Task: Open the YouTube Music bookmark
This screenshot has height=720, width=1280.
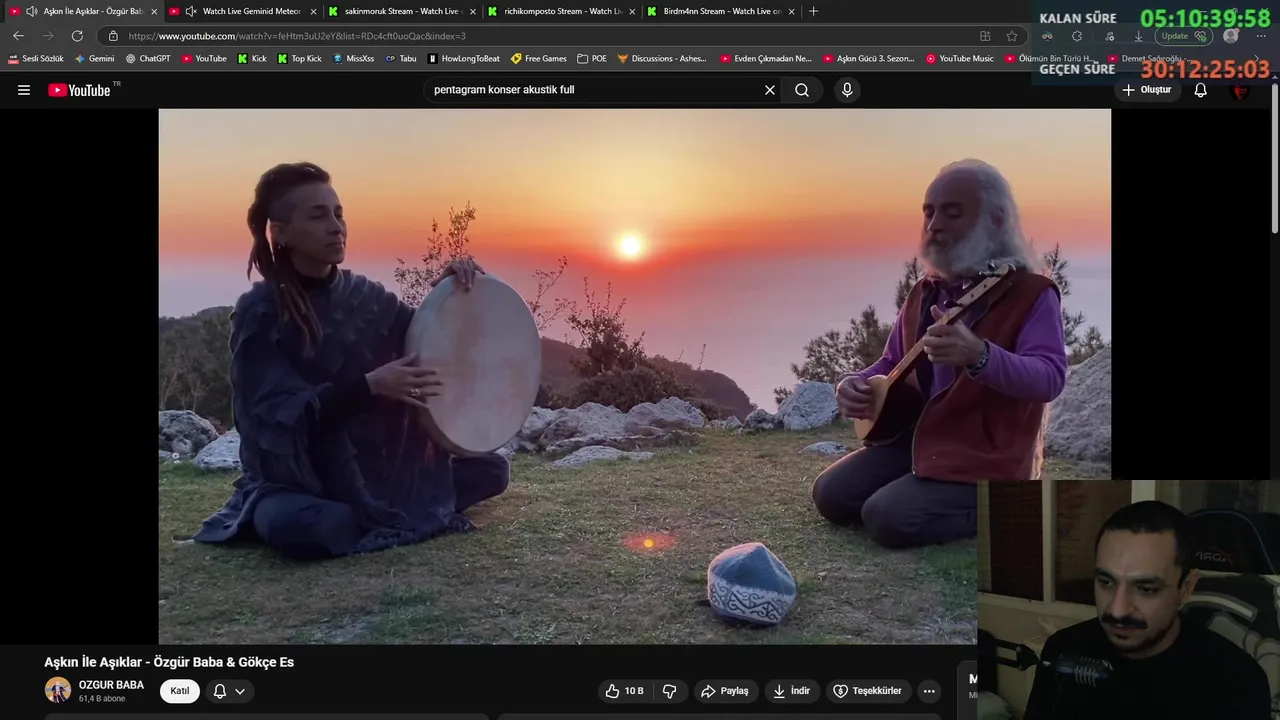Action: [x=960, y=59]
